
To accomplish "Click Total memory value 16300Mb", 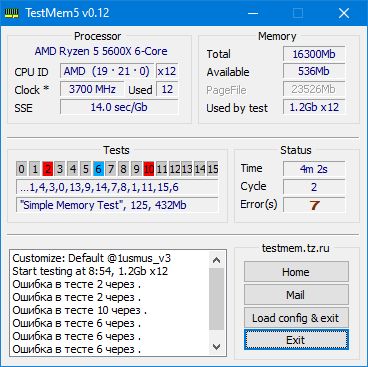I will [x=314, y=54].
